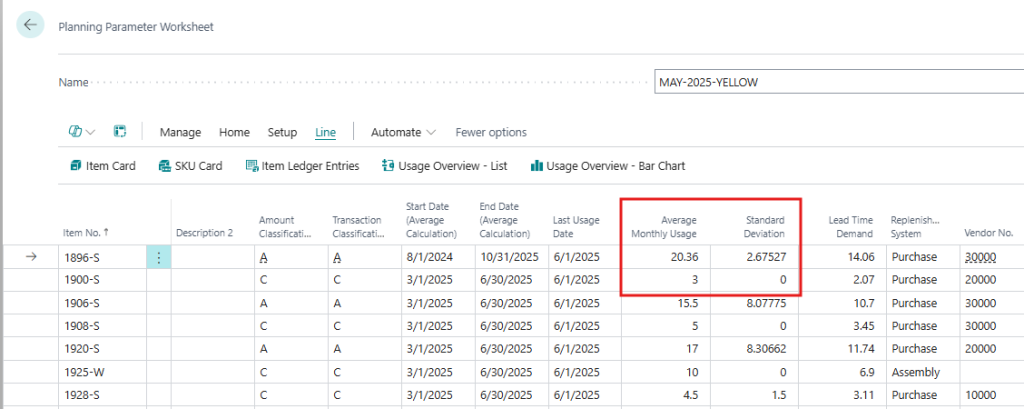Open Usage Overview - Bar Chart
Image resolution: width=1024 pixels, height=409 pixels.
pyautogui.click(x=607, y=166)
